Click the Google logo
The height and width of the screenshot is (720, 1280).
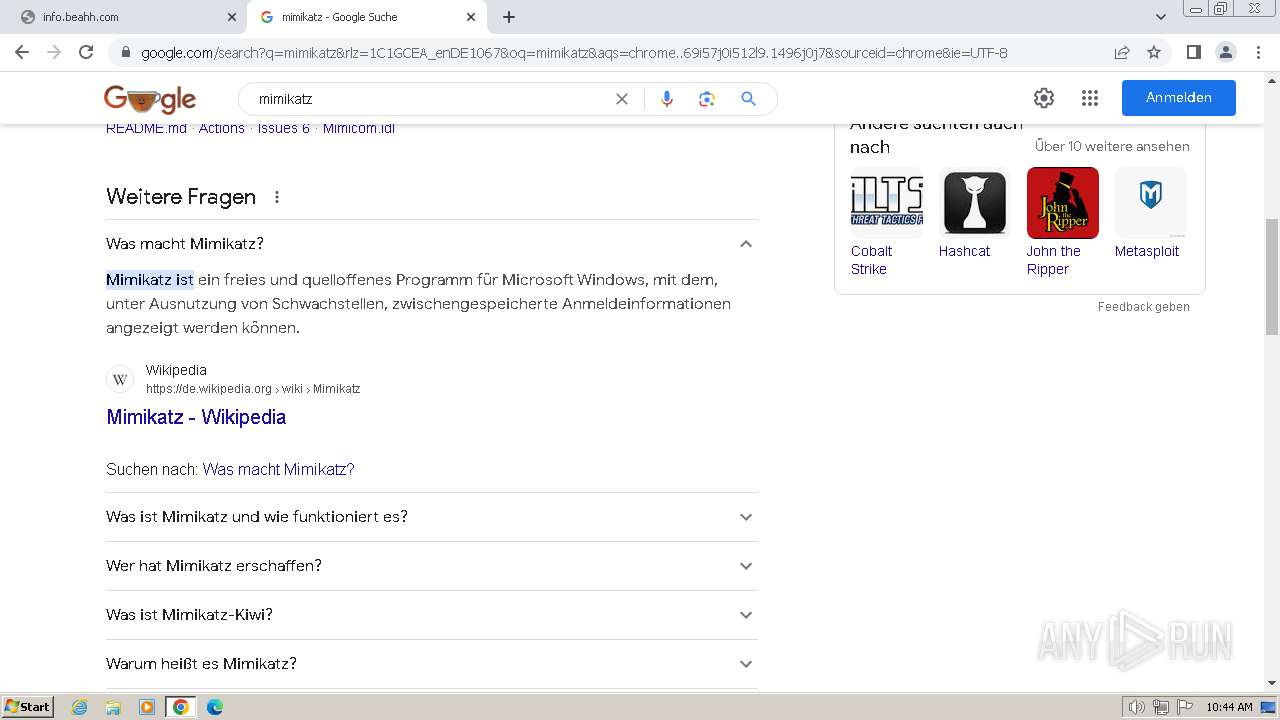pyautogui.click(x=150, y=98)
